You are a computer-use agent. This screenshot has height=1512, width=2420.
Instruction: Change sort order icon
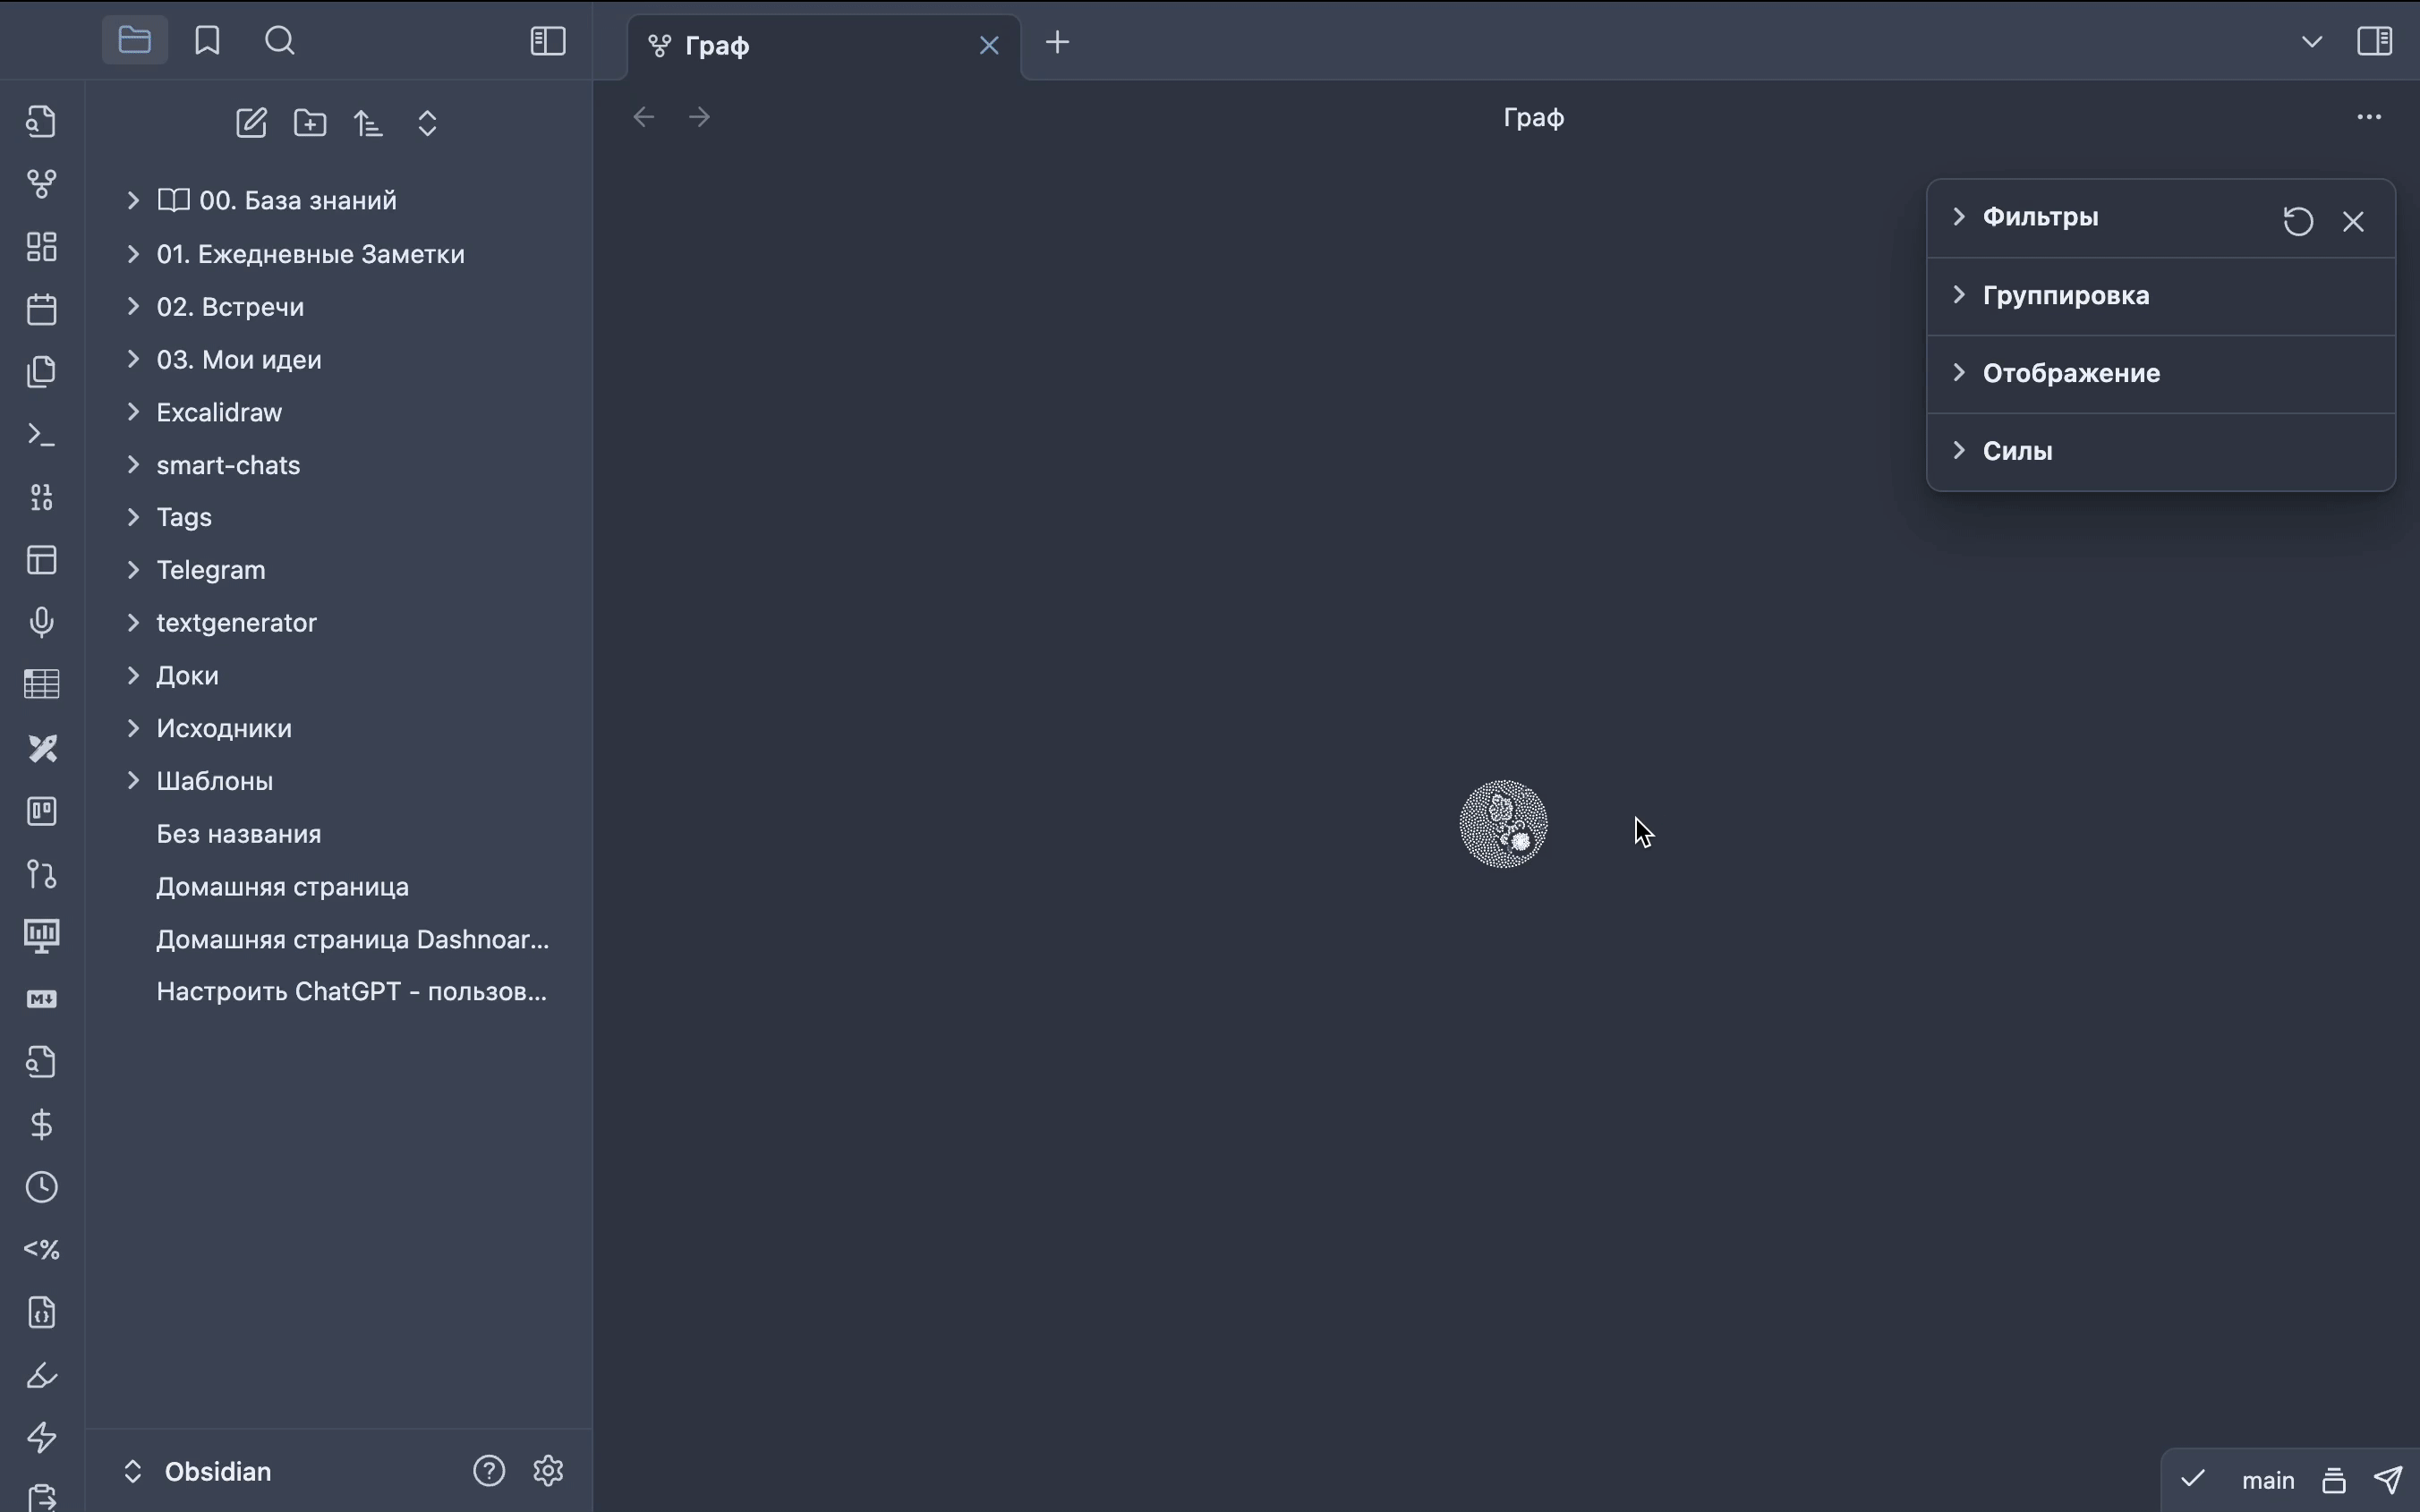point(369,124)
